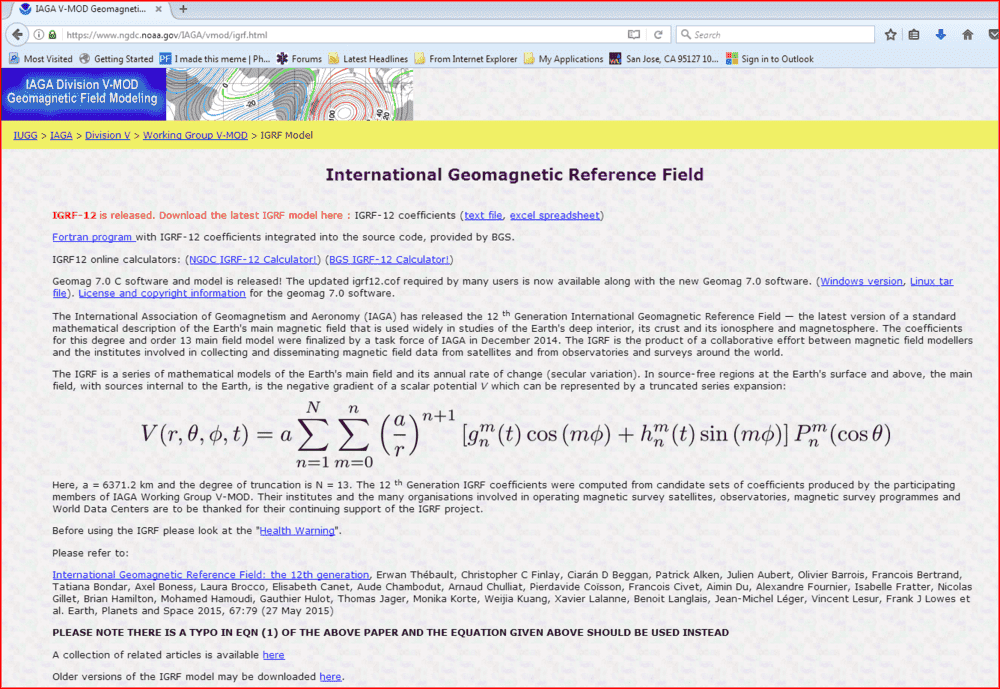Open the Fortran program link
This screenshot has height=689, width=1000.
94,237
